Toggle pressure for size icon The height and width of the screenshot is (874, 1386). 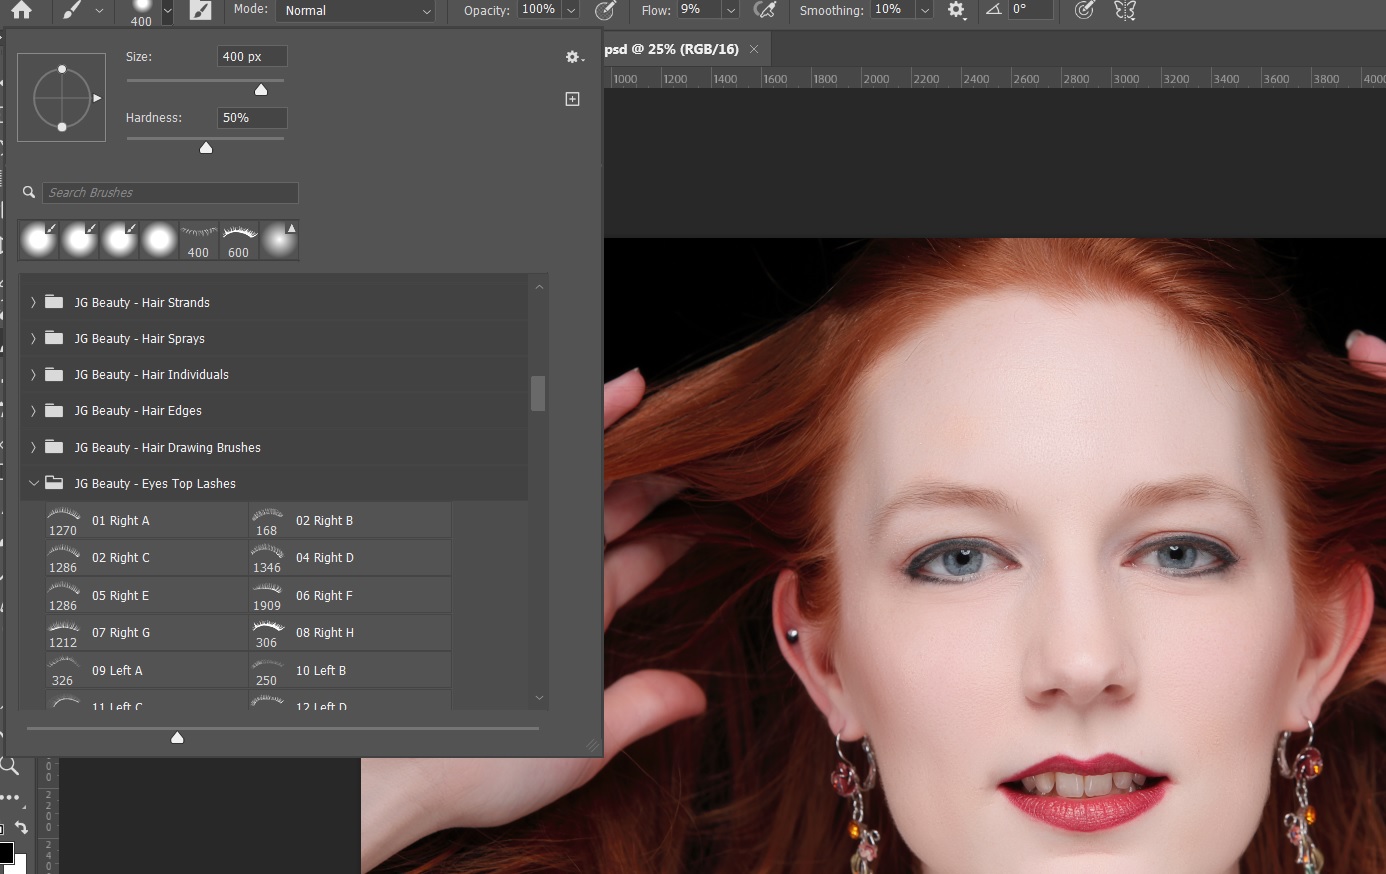point(1084,10)
